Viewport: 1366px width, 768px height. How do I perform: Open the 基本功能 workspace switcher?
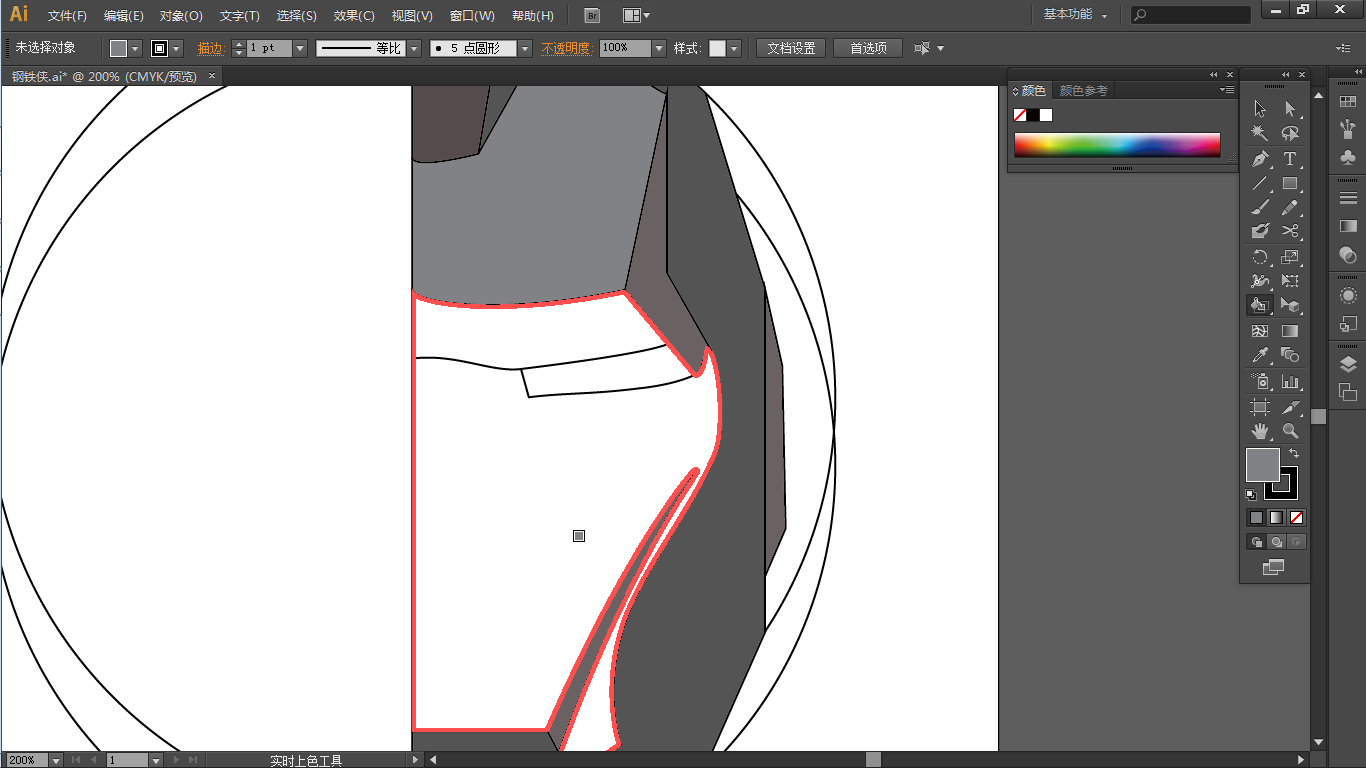click(x=1076, y=15)
